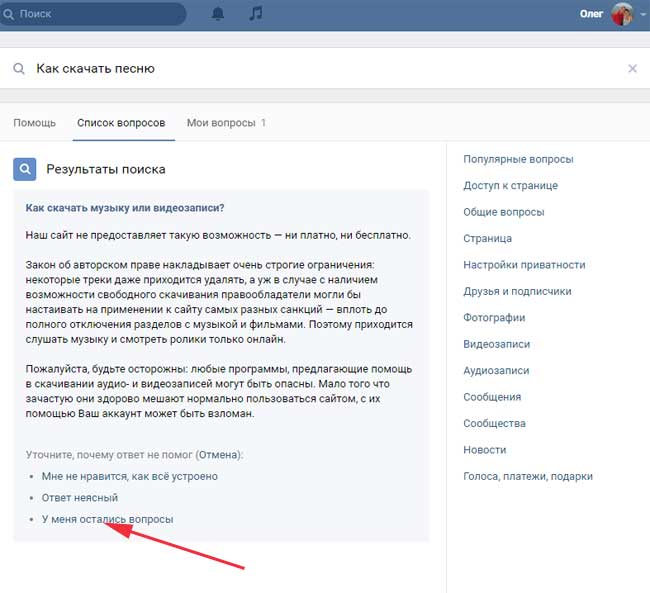Click the notifications bell icon
Viewport: 650px width, 593px height.
point(218,14)
